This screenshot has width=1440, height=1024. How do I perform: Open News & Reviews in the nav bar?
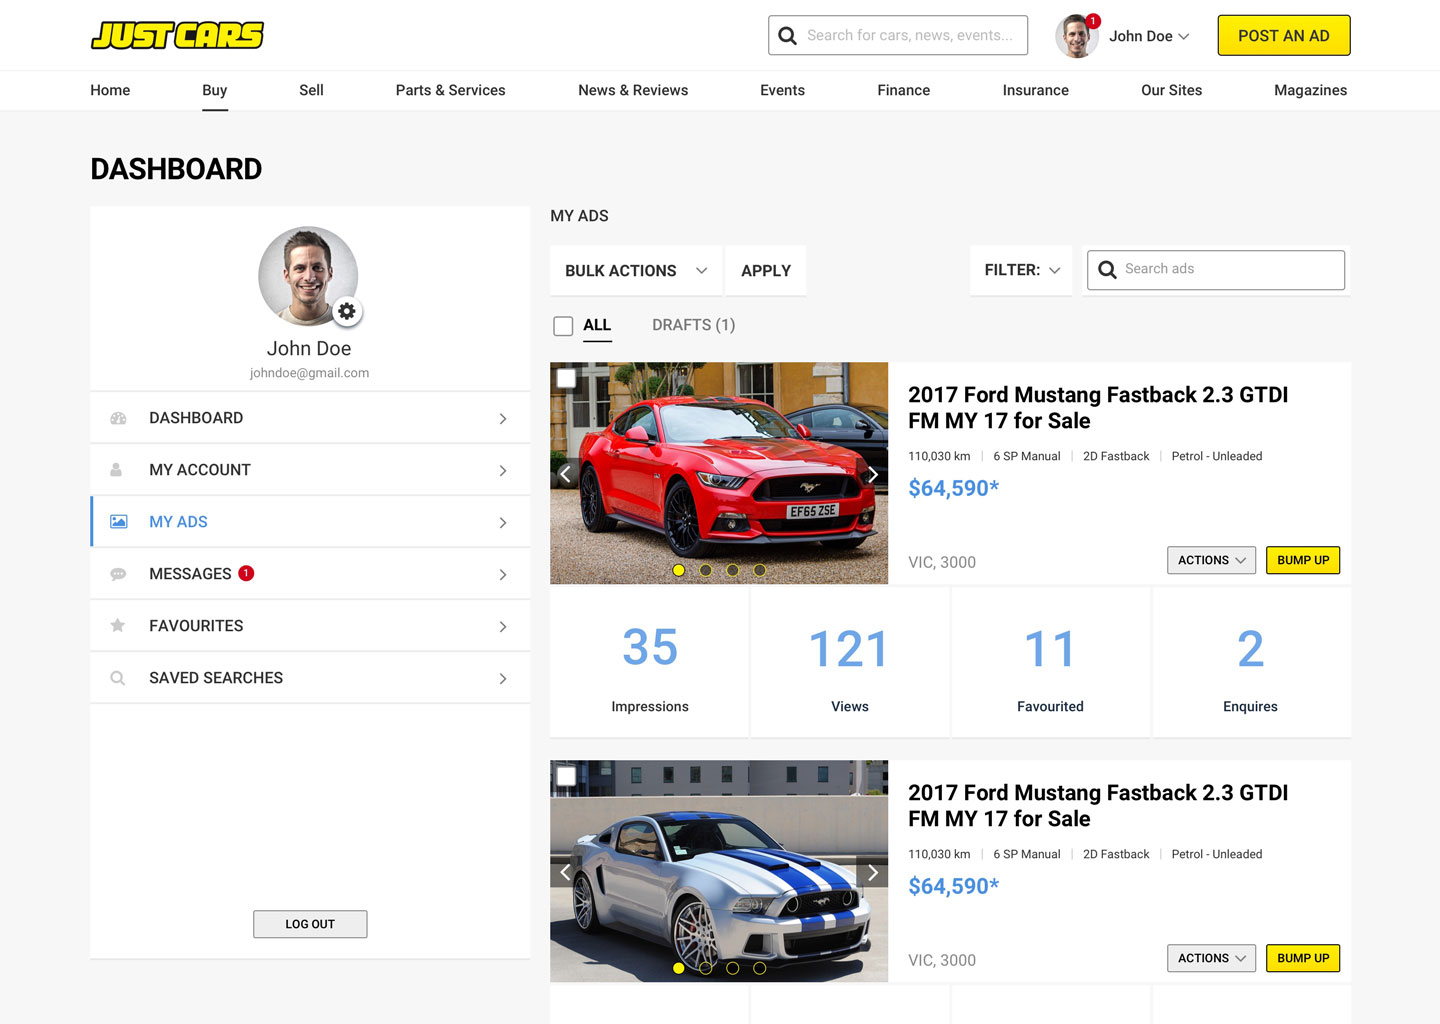633,90
